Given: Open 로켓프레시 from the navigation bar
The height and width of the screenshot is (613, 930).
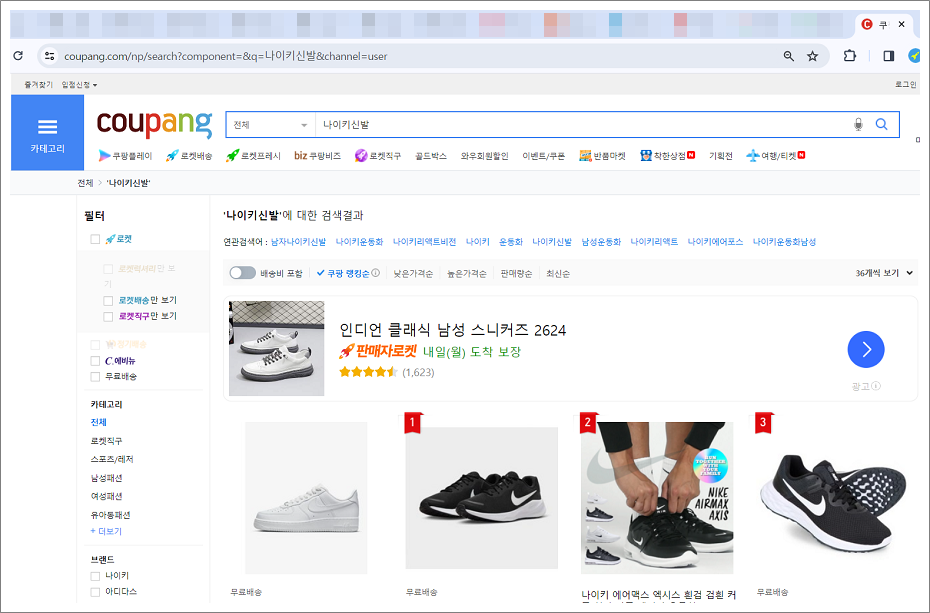Looking at the screenshot, I should coord(253,156).
